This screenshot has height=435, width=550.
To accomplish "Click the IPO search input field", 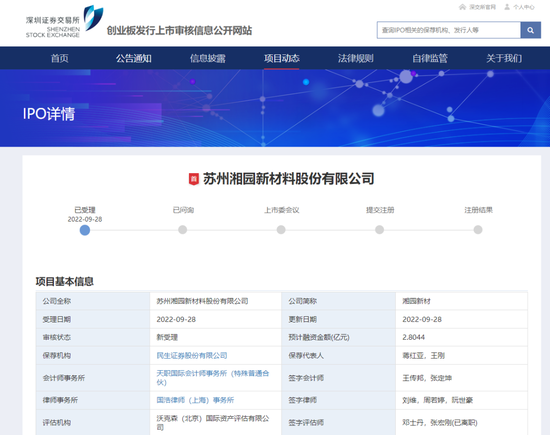I will [x=449, y=30].
